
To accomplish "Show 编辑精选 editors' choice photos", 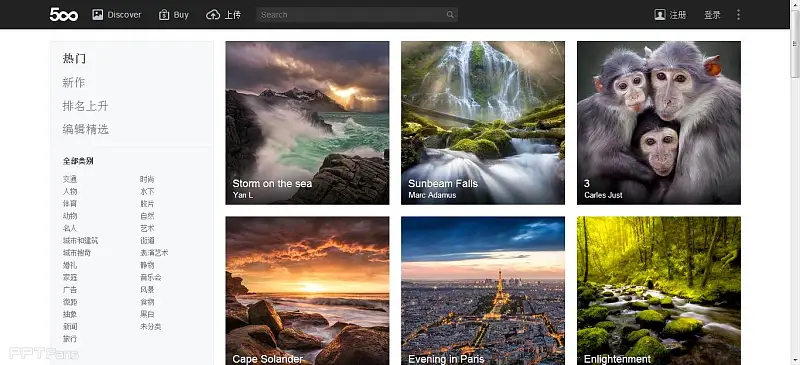I will tap(86, 130).
